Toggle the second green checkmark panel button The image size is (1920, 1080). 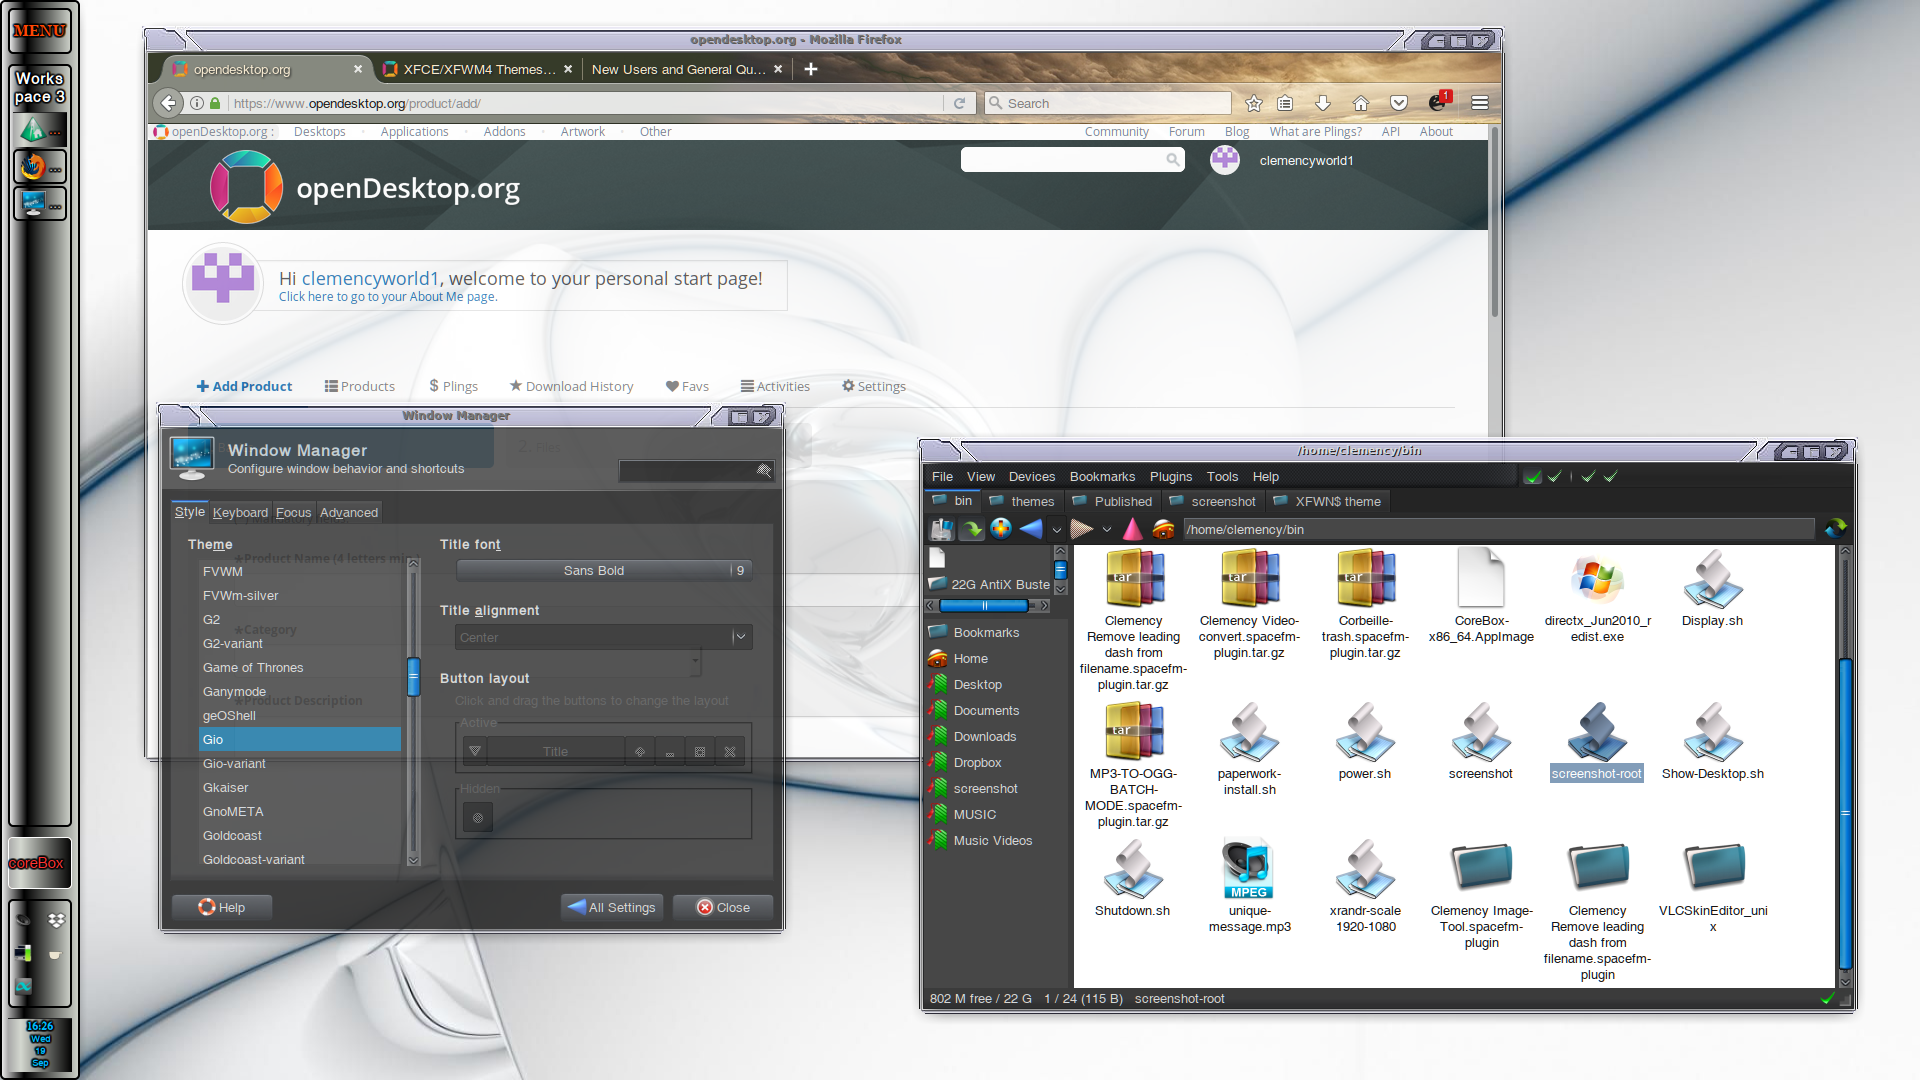point(1555,477)
